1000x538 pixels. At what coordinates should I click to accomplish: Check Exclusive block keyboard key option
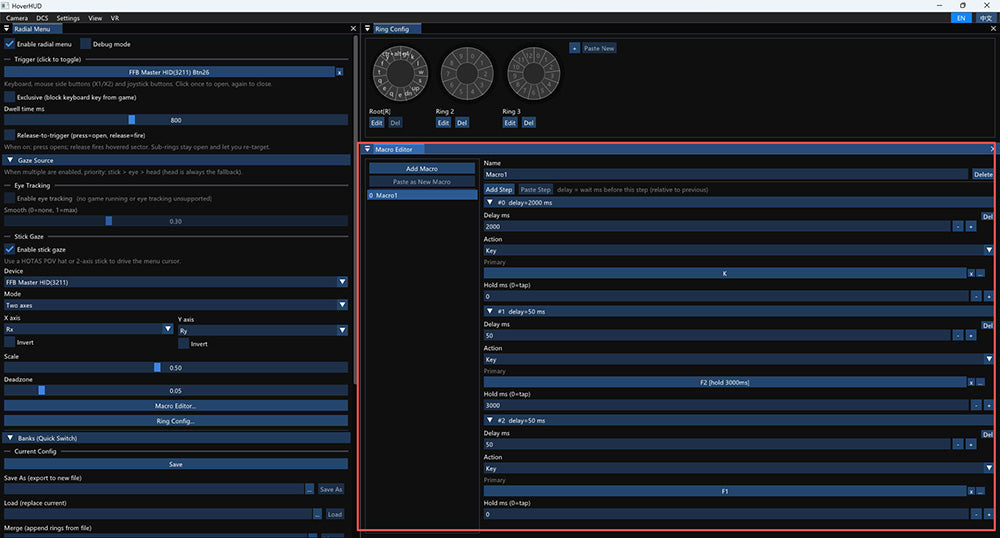point(10,97)
